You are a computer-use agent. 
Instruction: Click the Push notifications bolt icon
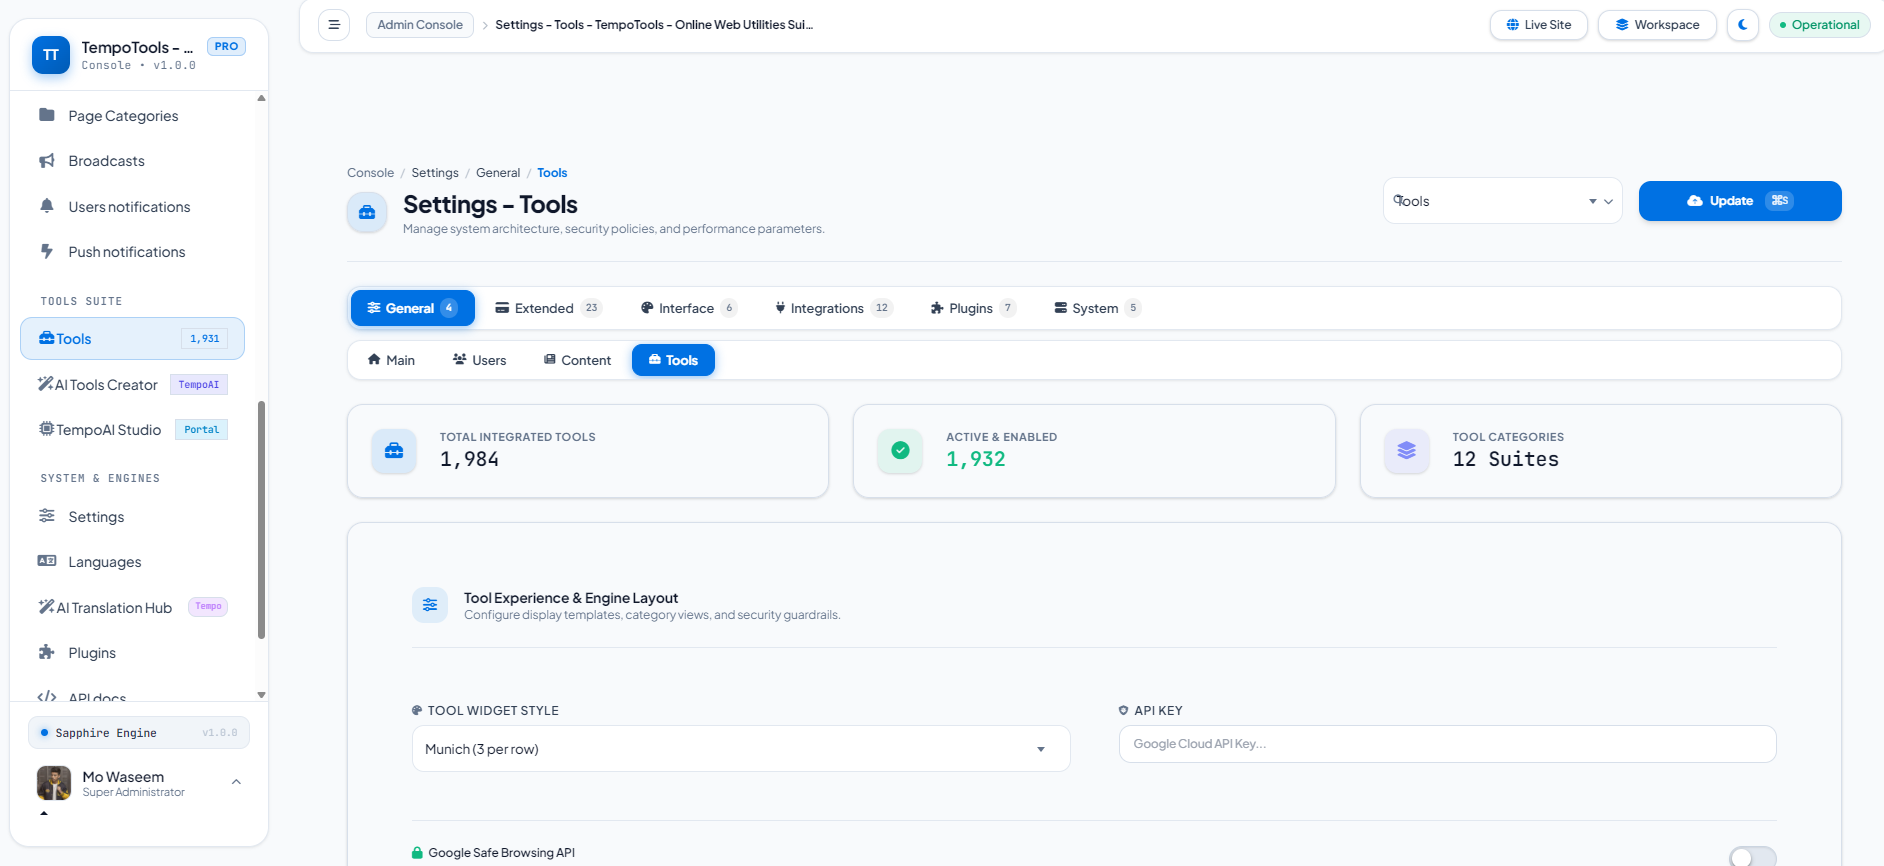click(x=47, y=251)
